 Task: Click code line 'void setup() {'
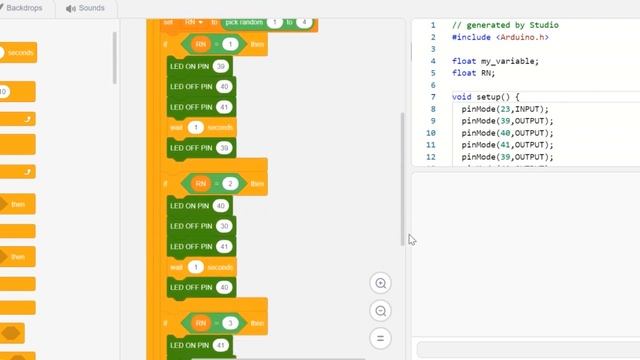[x=486, y=97]
